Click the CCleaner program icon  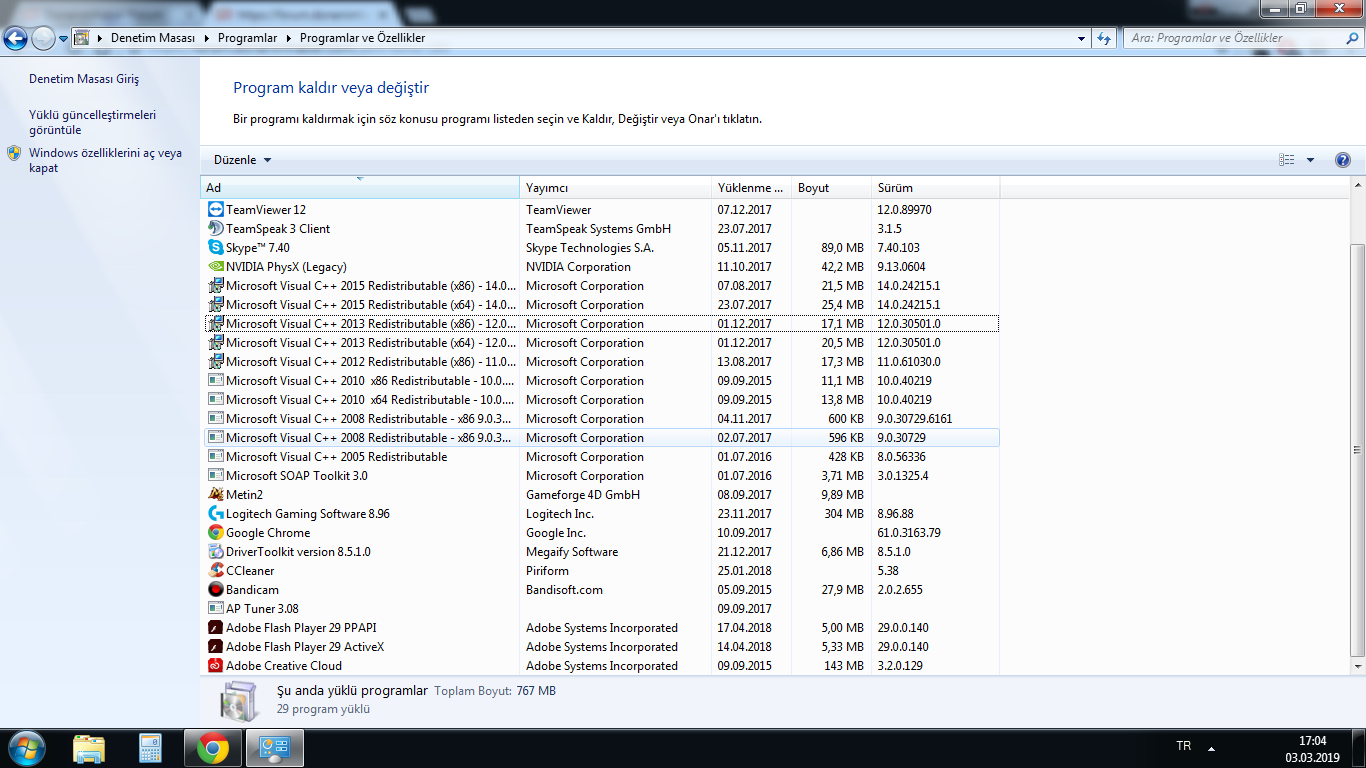(215, 571)
